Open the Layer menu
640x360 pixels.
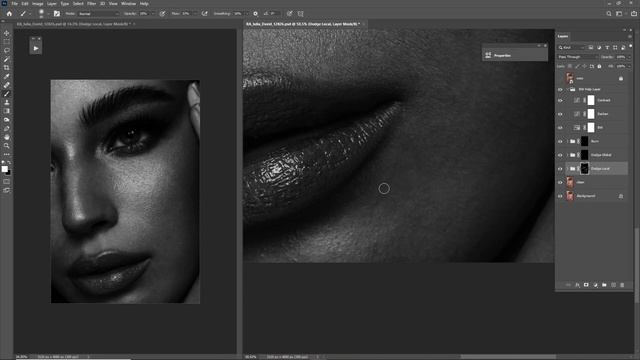point(52,4)
